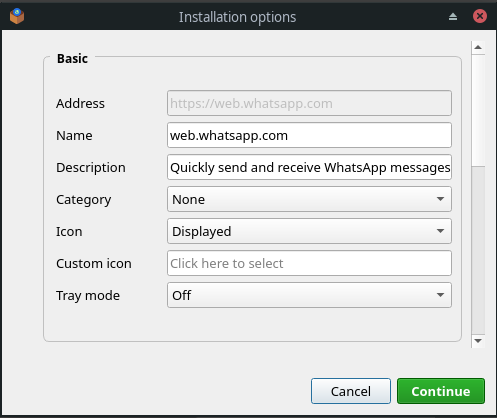Roll up the window with the eject-shaped icon
The width and height of the screenshot is (497, 418).
[453, 16]
